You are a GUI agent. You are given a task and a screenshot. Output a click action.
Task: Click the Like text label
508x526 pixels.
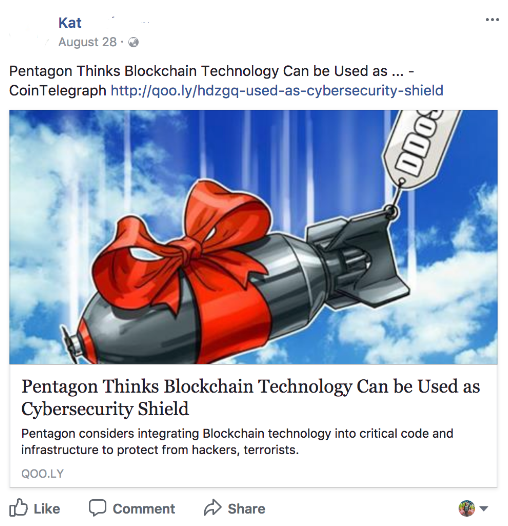click(47, 509)
